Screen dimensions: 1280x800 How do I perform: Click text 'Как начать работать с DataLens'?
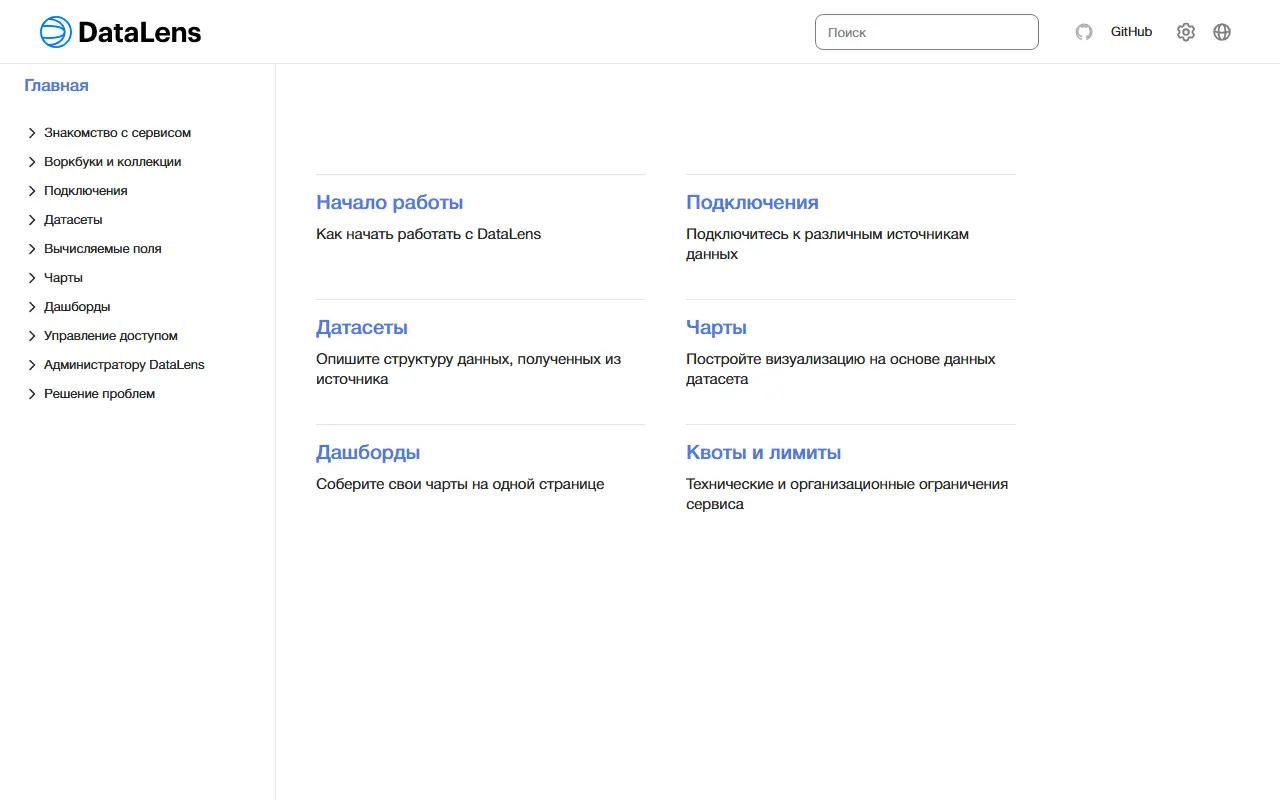point(428,234)
